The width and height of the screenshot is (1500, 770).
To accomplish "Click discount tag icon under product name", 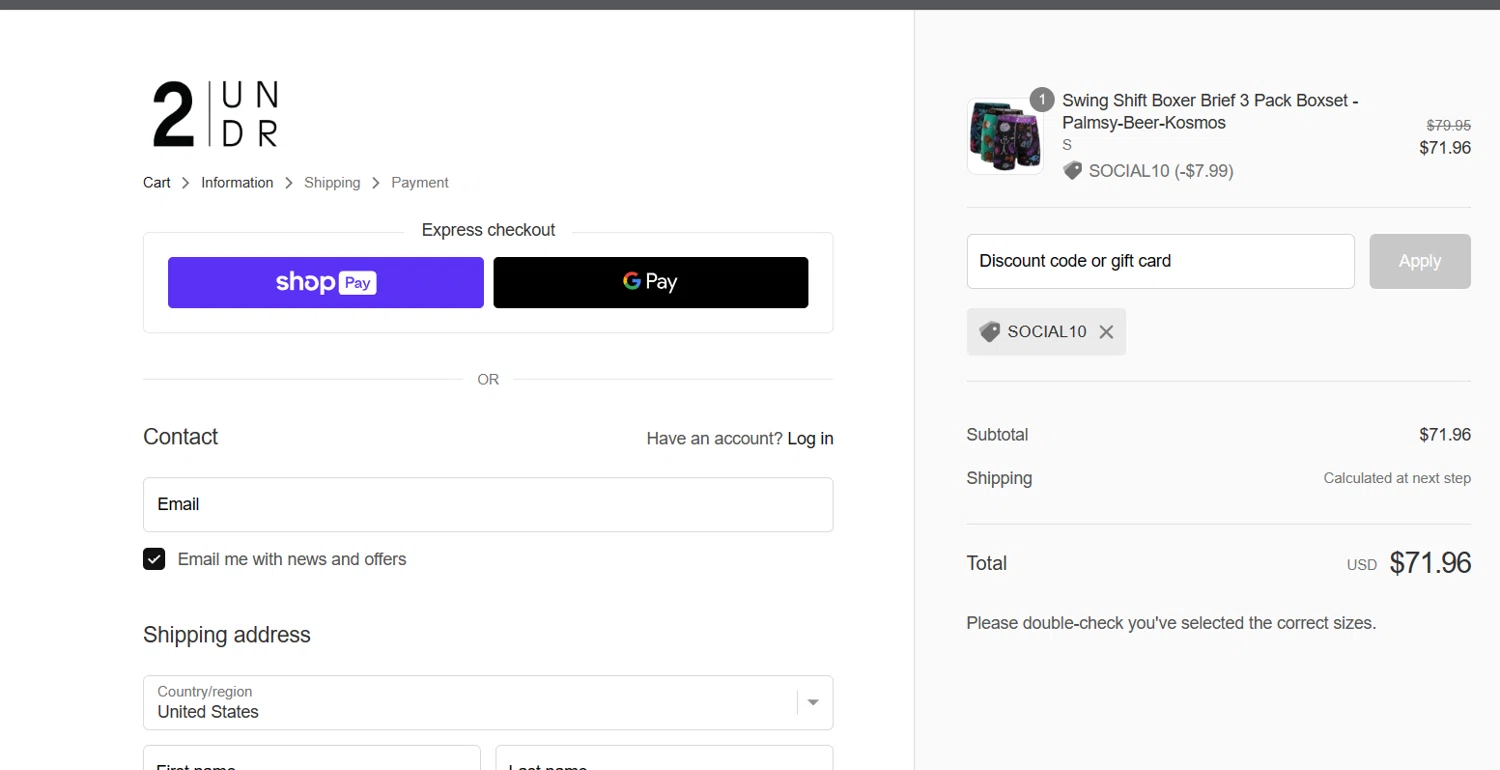I will tap(1072, 171).
